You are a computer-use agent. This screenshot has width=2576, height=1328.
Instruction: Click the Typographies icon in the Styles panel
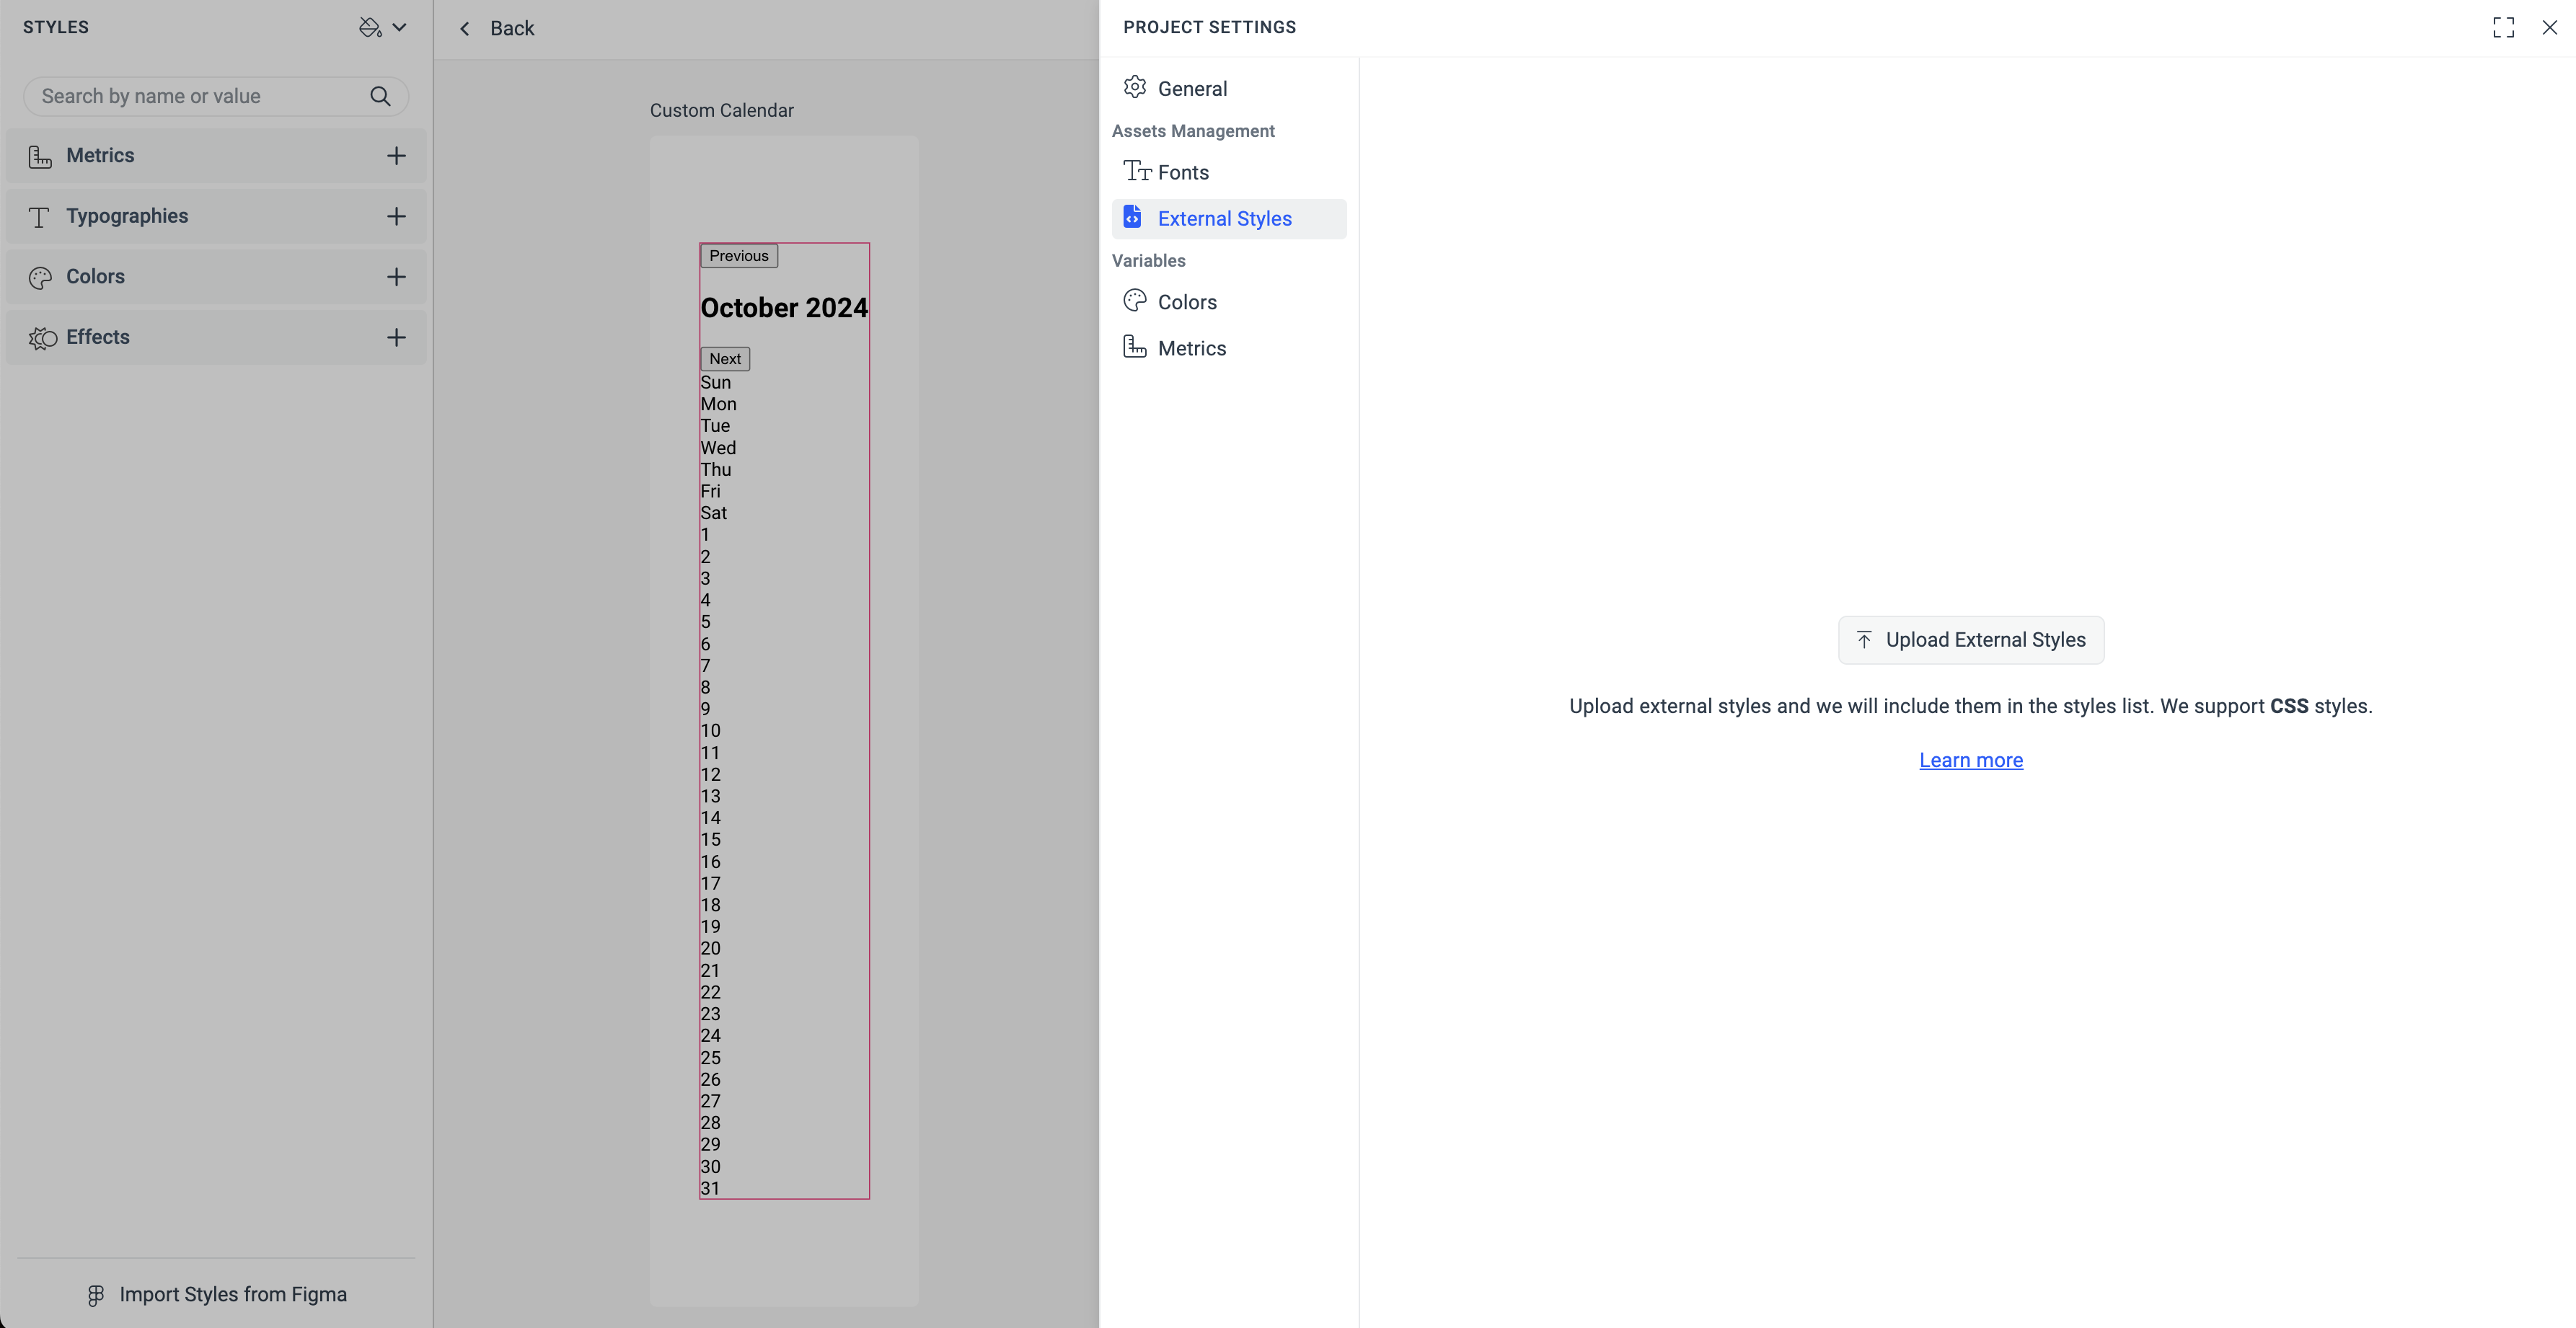39,216
